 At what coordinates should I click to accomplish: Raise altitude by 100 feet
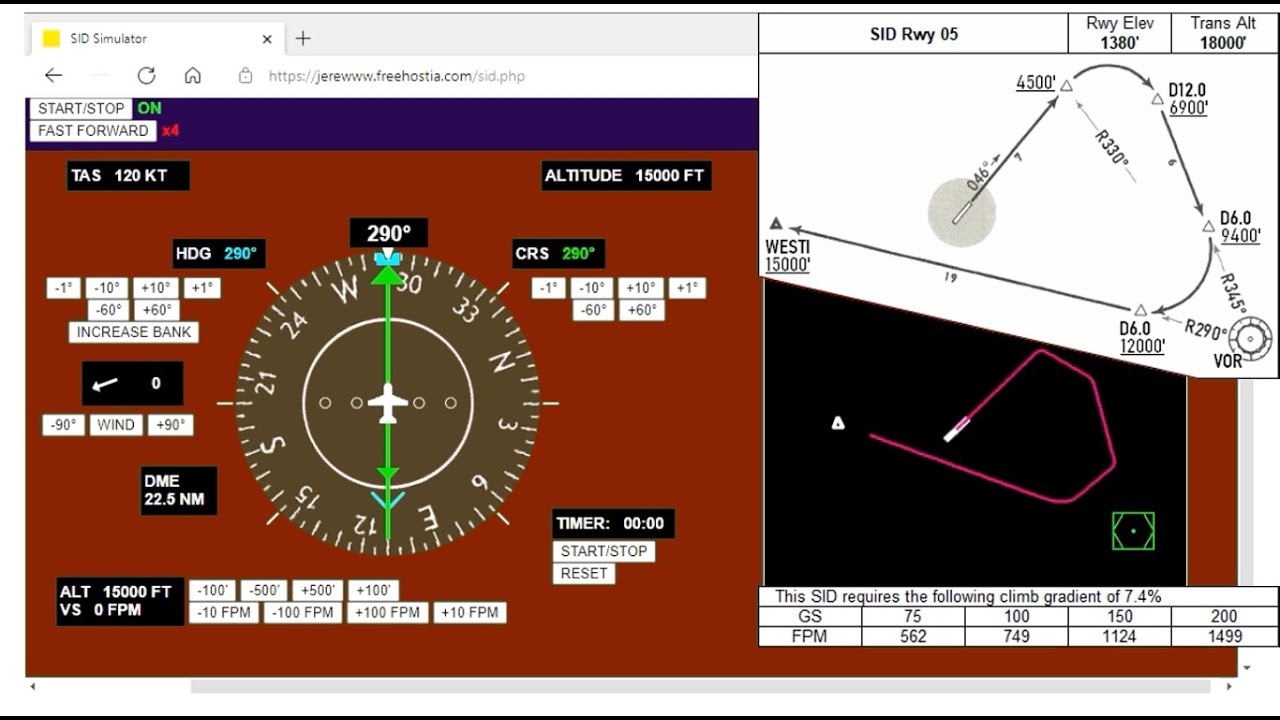click(373, 591)
